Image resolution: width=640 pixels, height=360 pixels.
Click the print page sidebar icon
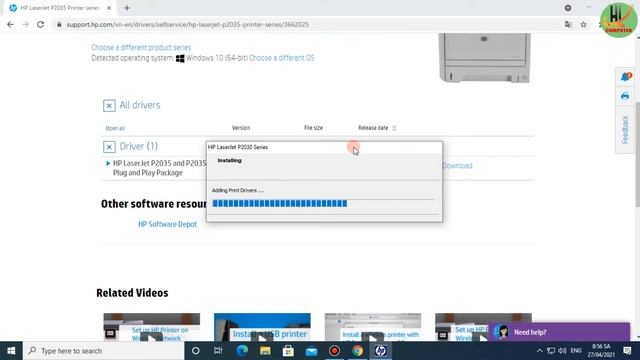[x=625, y=96]
